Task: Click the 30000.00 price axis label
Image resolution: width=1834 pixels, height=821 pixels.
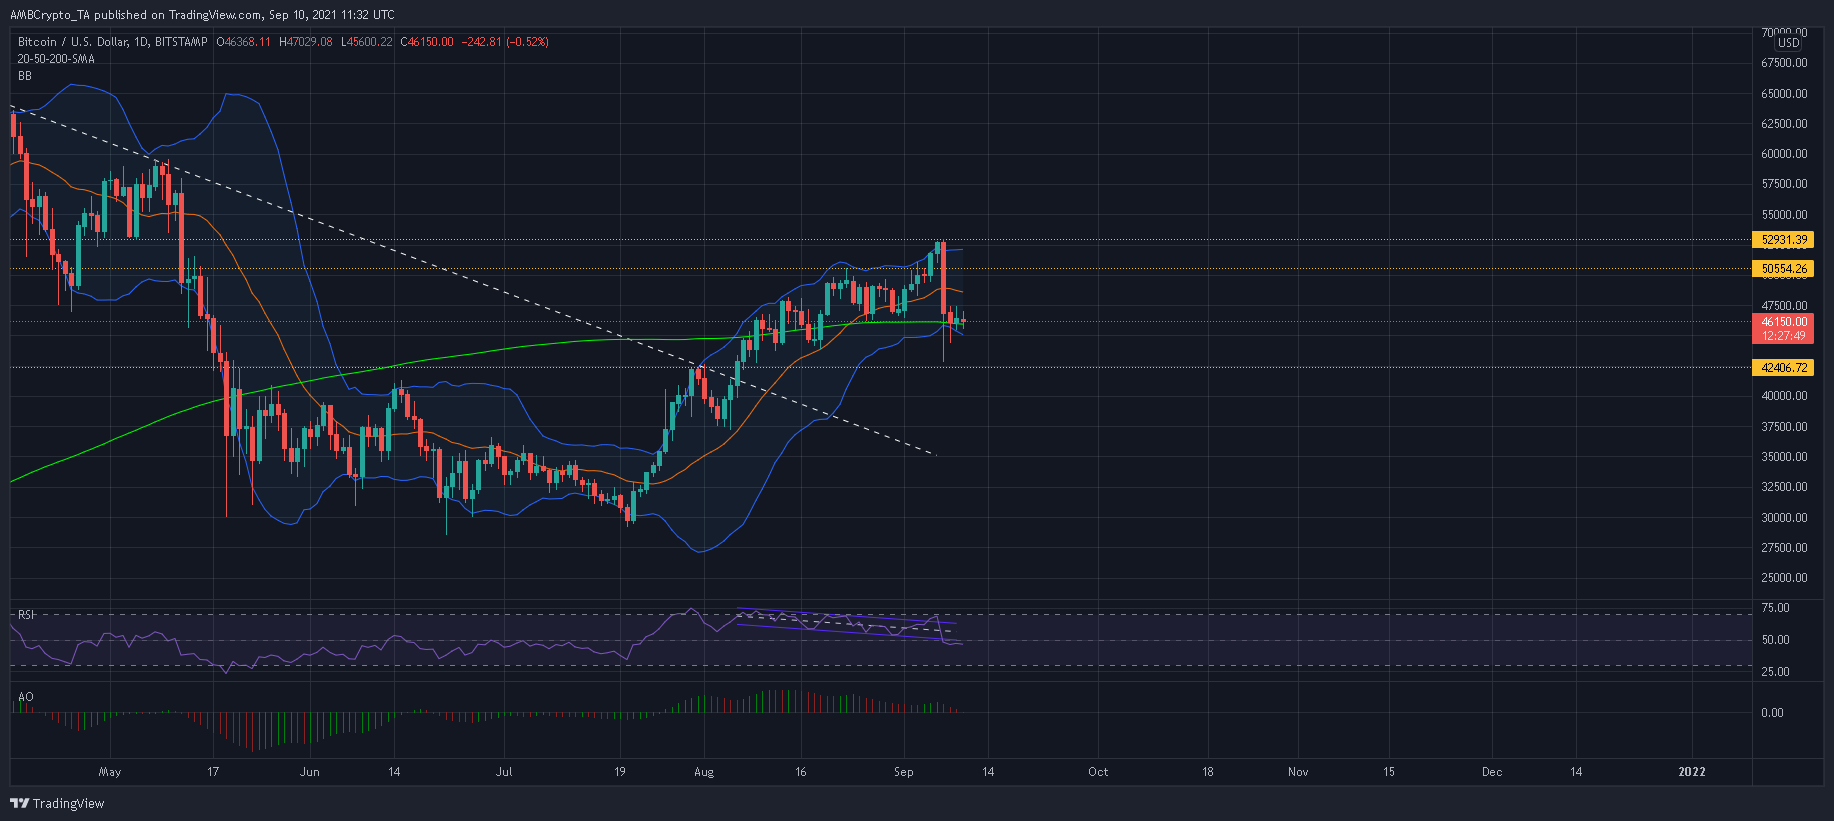Action: click(x=1784, y=518)
